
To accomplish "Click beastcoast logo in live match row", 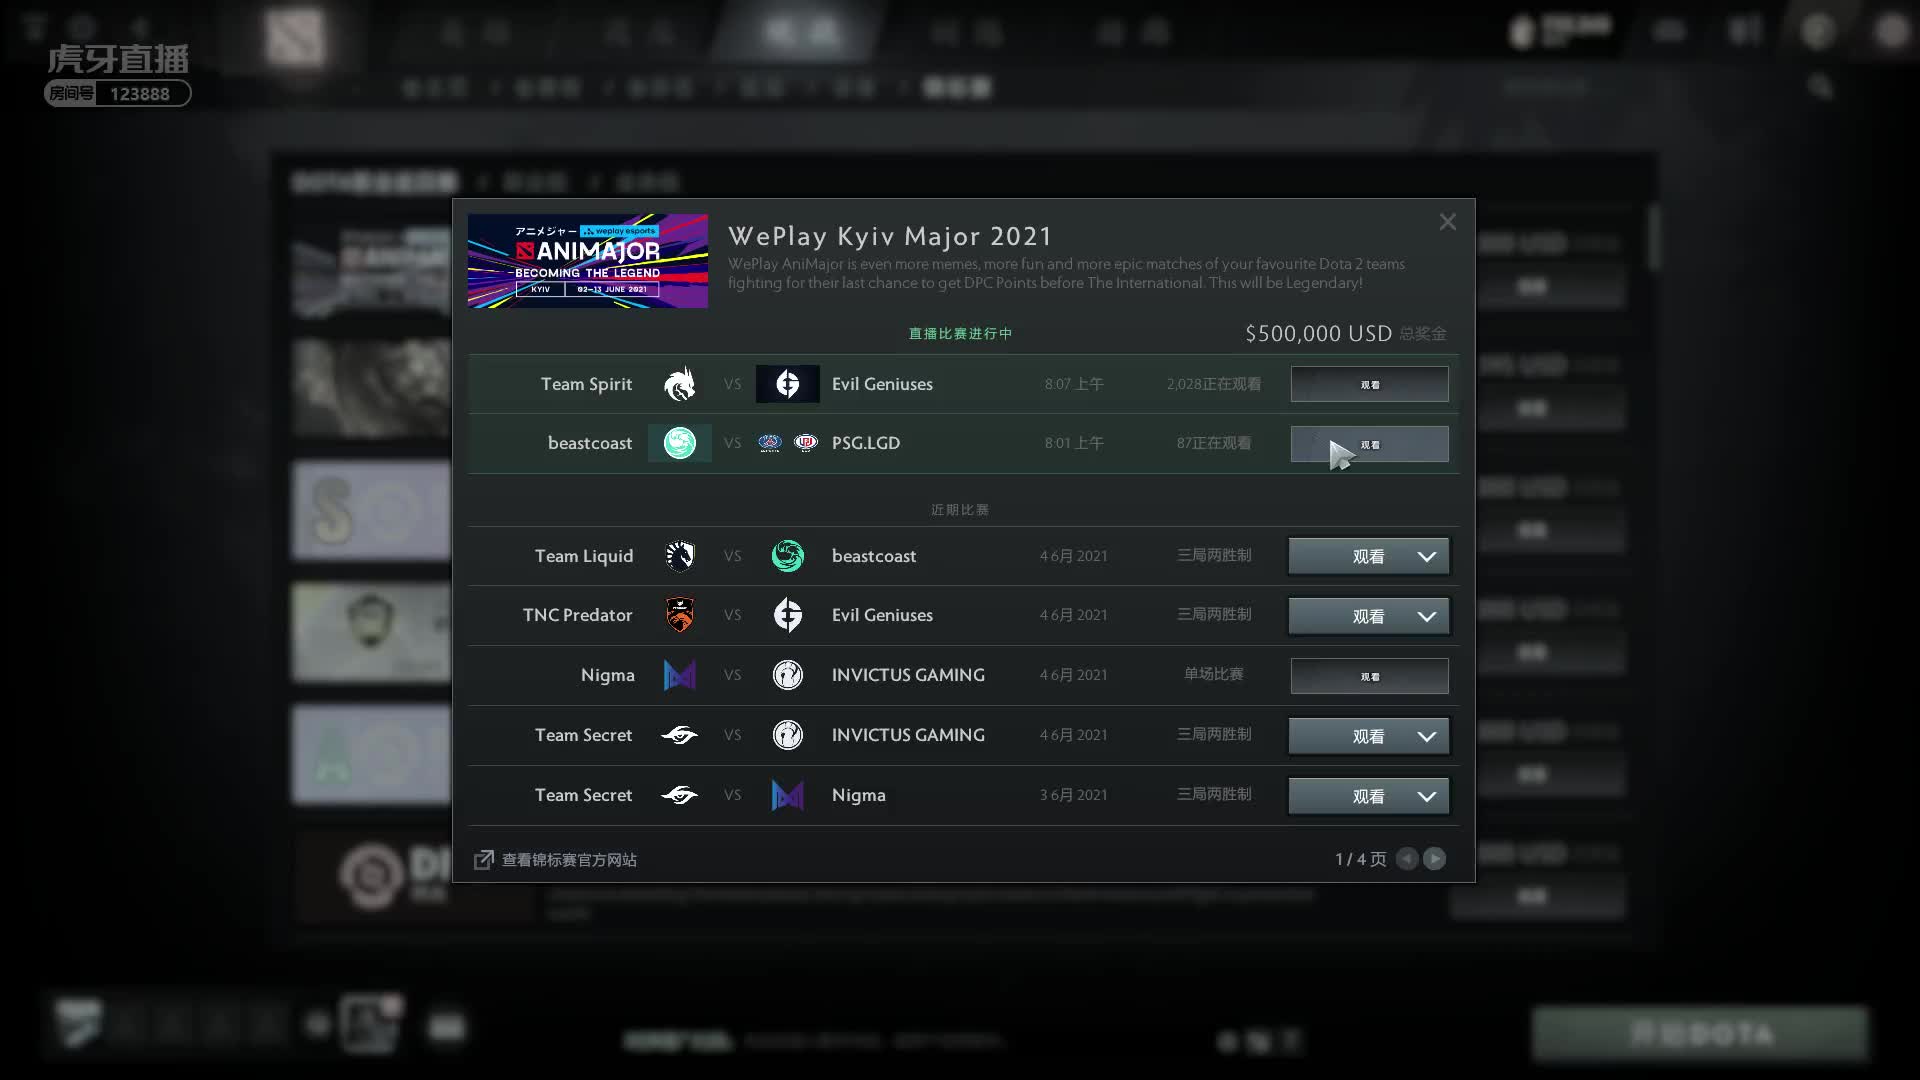I will pos(680,443).
